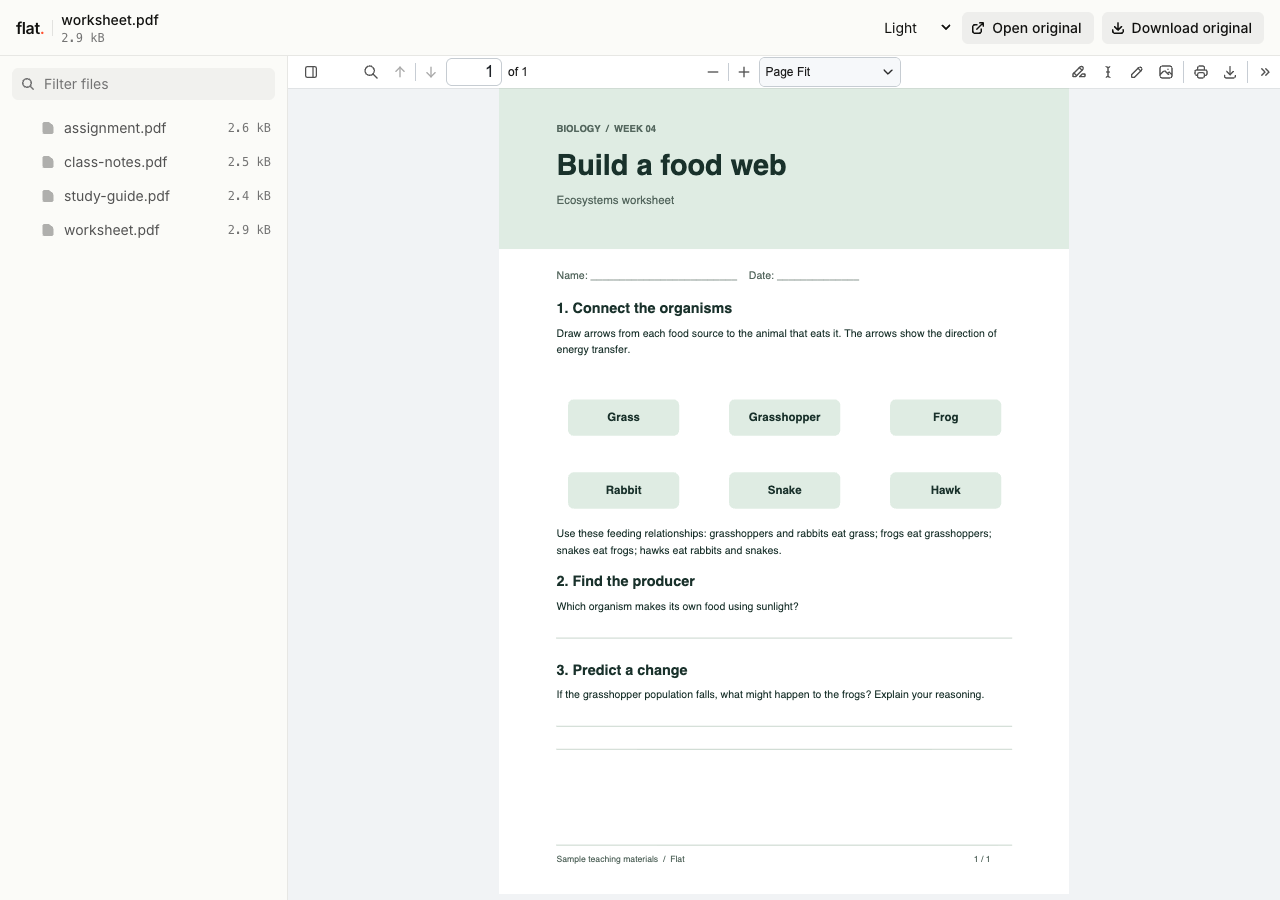Viewport: 1280px width, 900px height.
Task: Open class-notes.pdf in file list
Action: pos(143,162)
